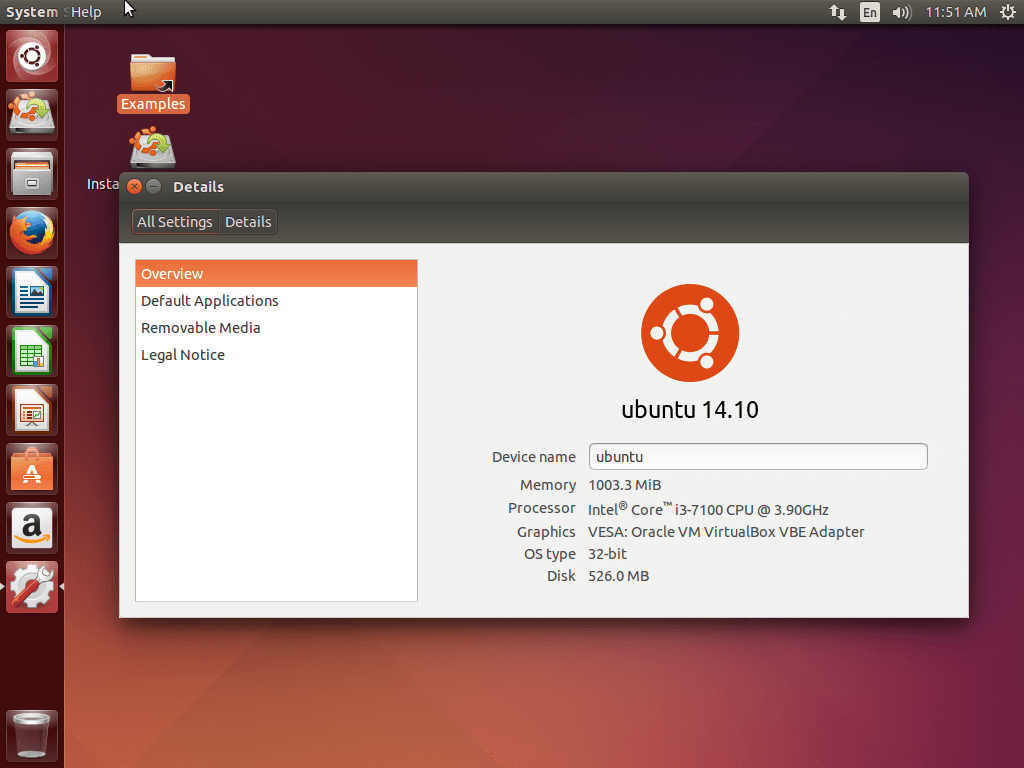Click the Device name text field
The image size is (1024, 768).
click(758, 456)
